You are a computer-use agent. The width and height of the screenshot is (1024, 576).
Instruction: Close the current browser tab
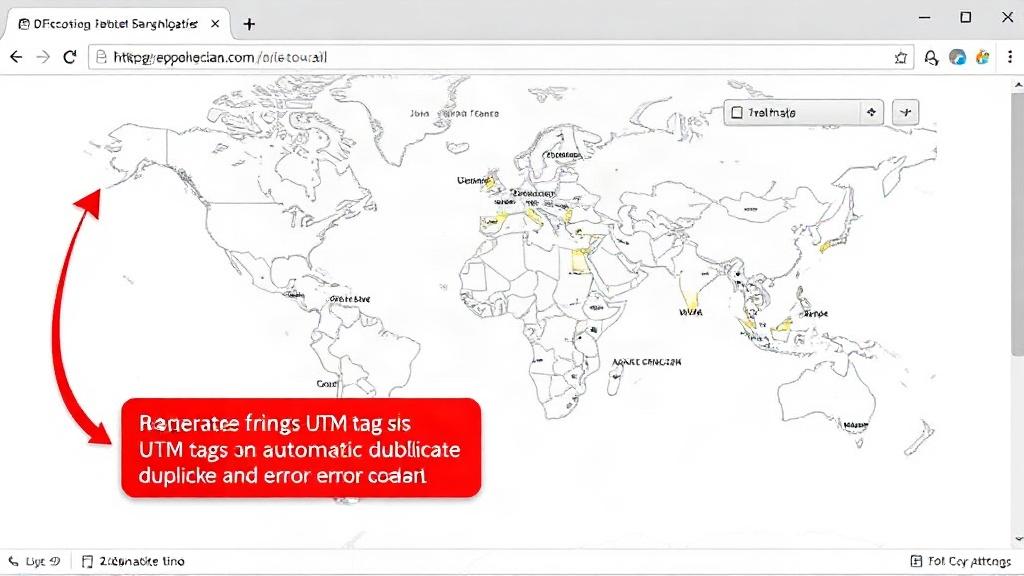(x=215, y=24)
